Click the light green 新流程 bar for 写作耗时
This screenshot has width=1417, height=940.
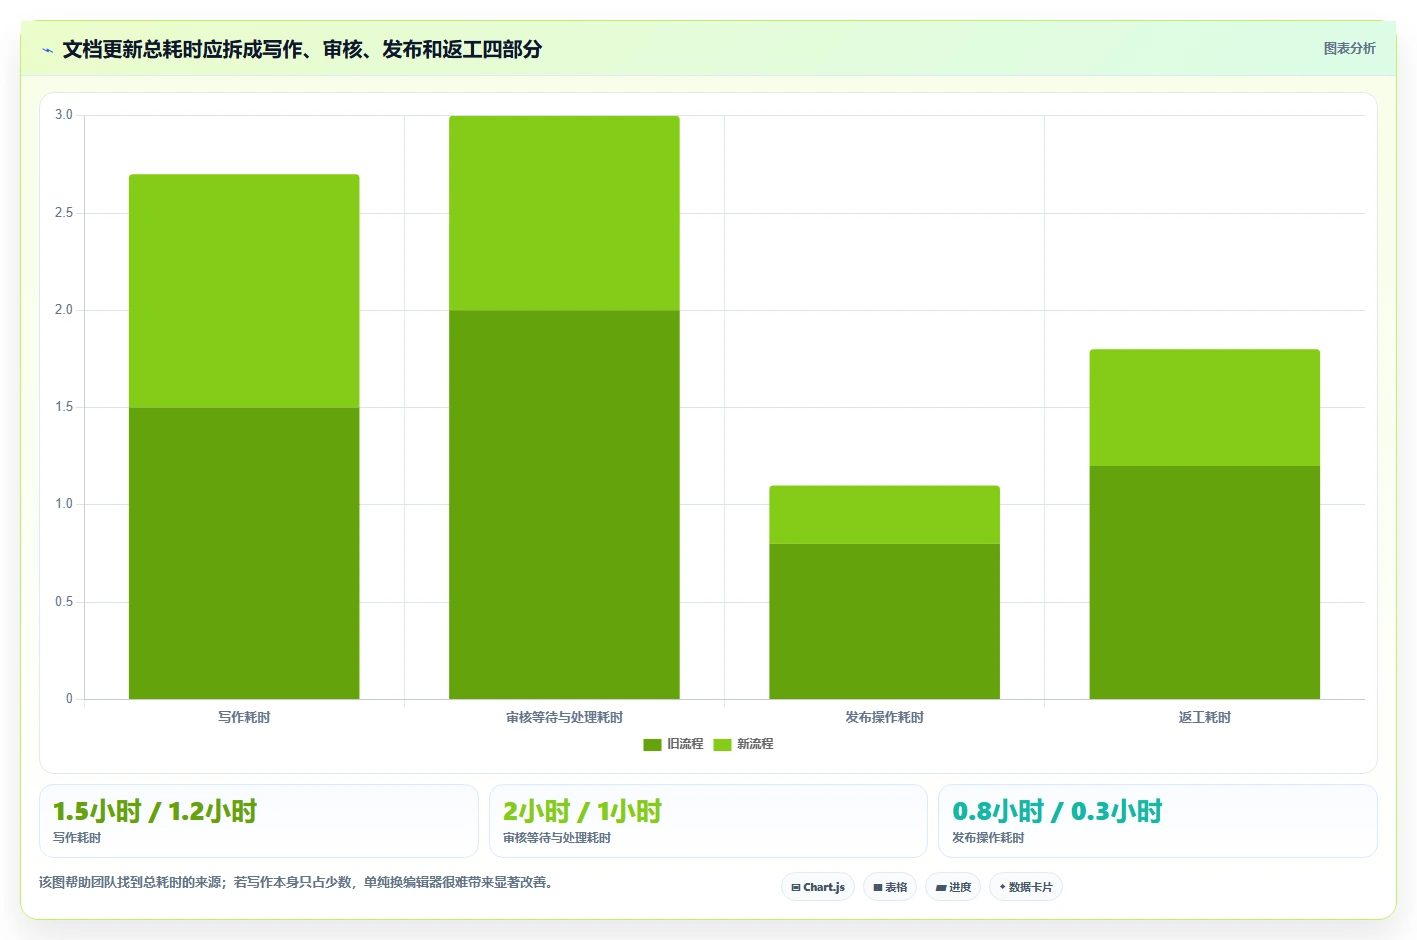tap(244, 291)
